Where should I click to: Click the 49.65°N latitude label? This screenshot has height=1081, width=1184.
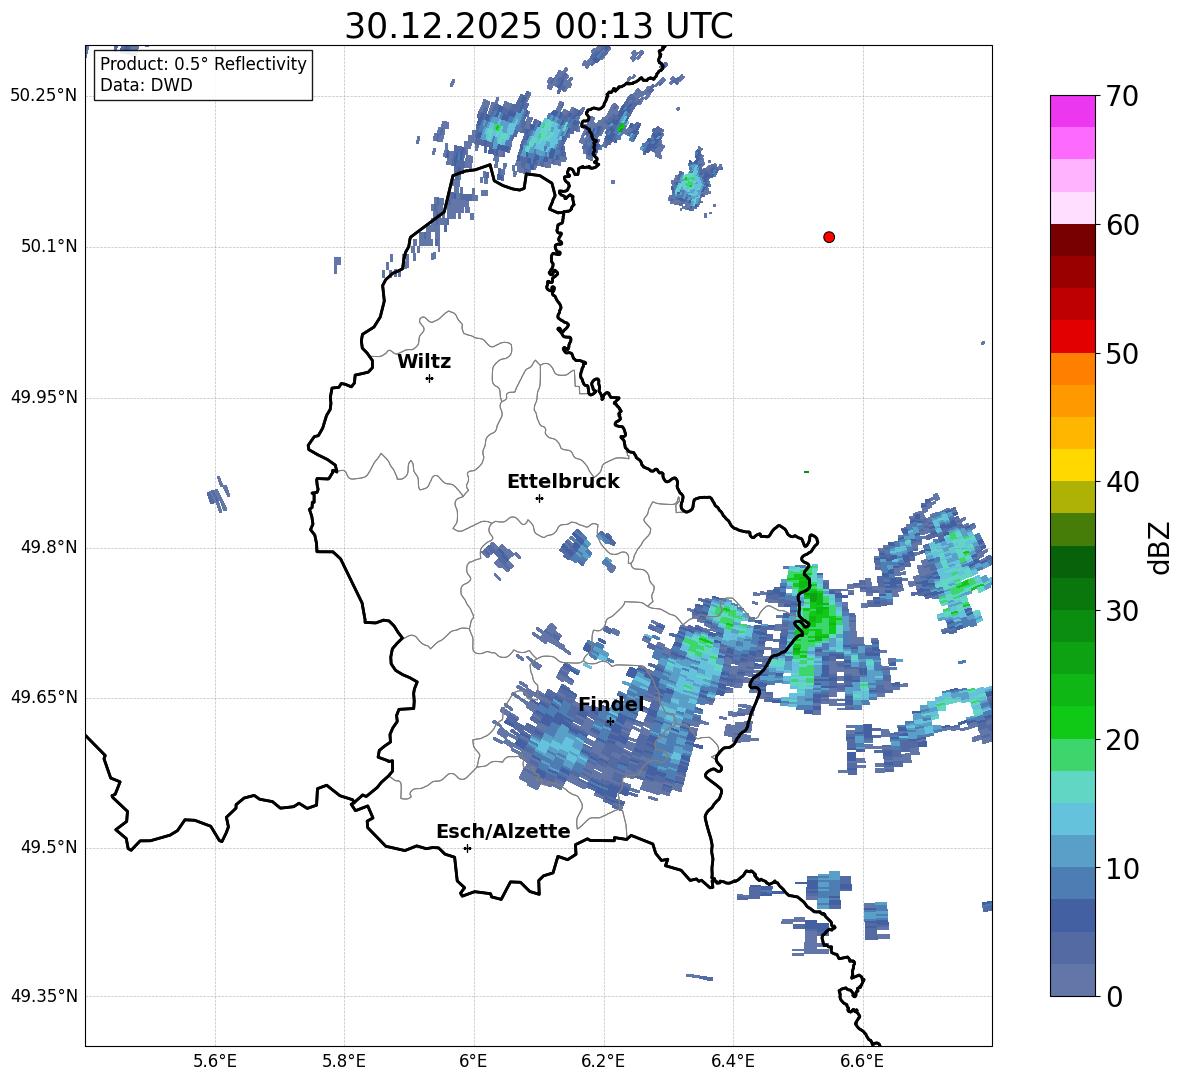pos(44,697)
